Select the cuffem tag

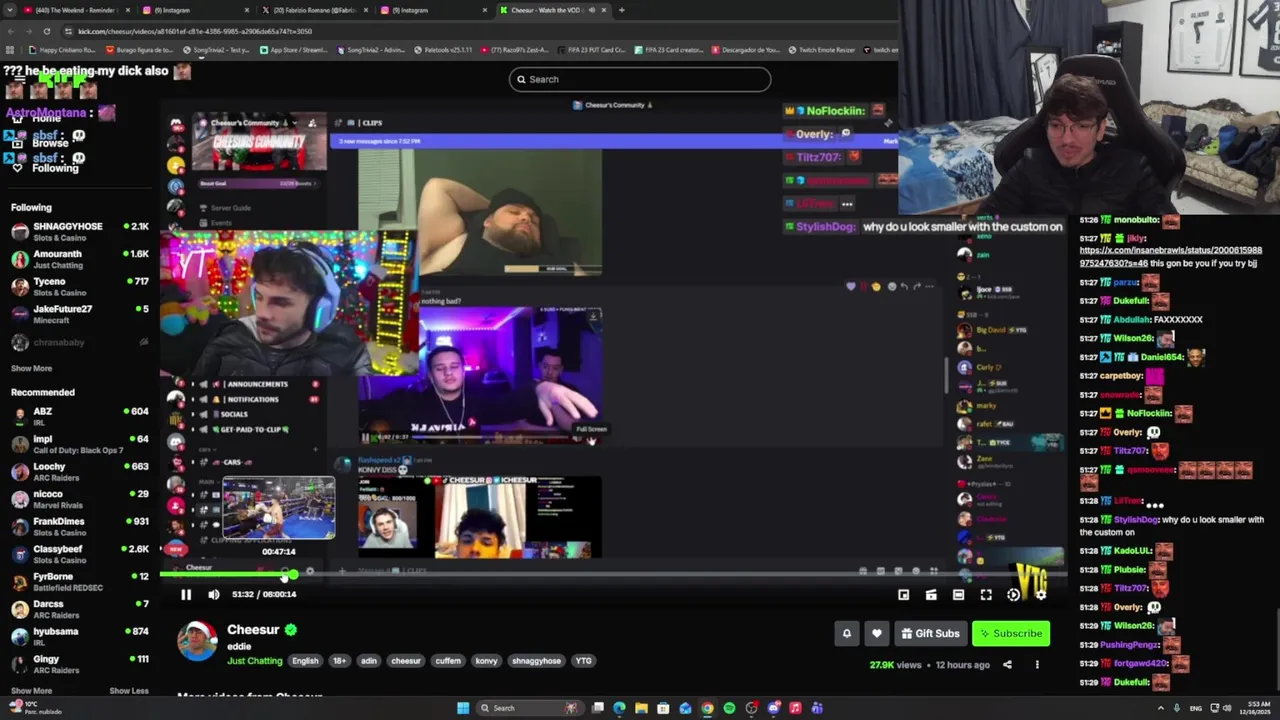(448, 661)
